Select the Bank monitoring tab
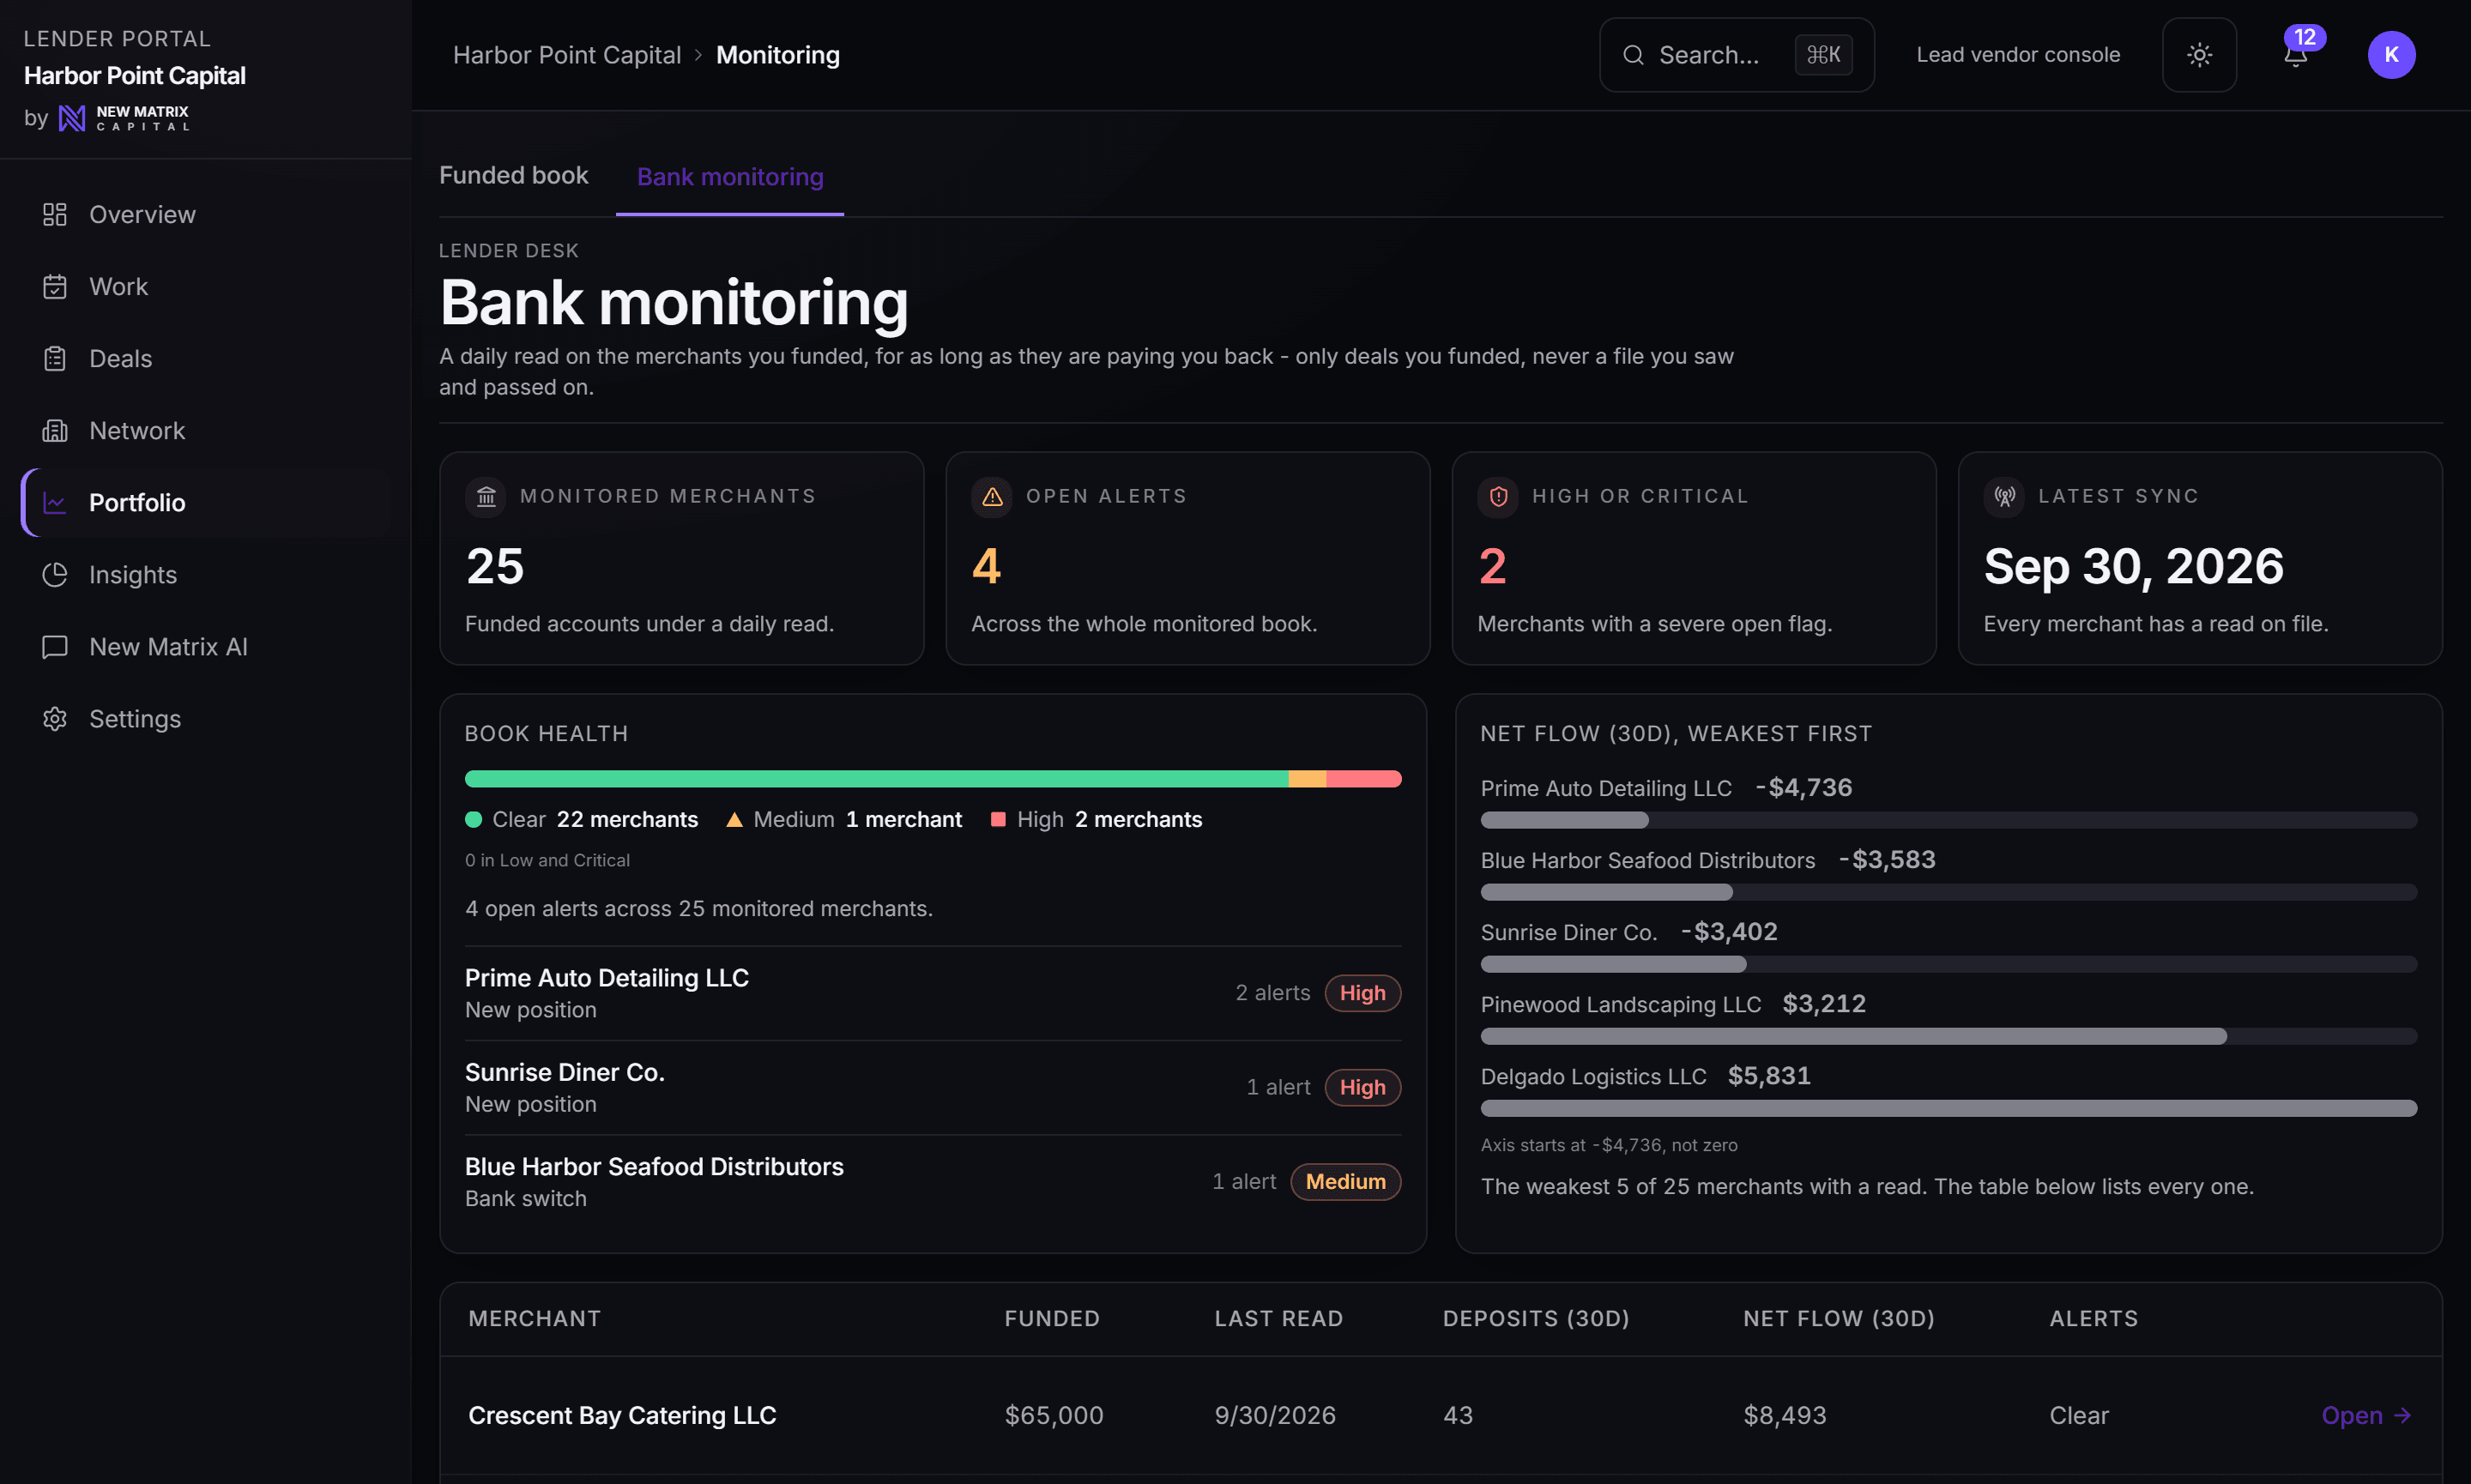 click(730, 177)
